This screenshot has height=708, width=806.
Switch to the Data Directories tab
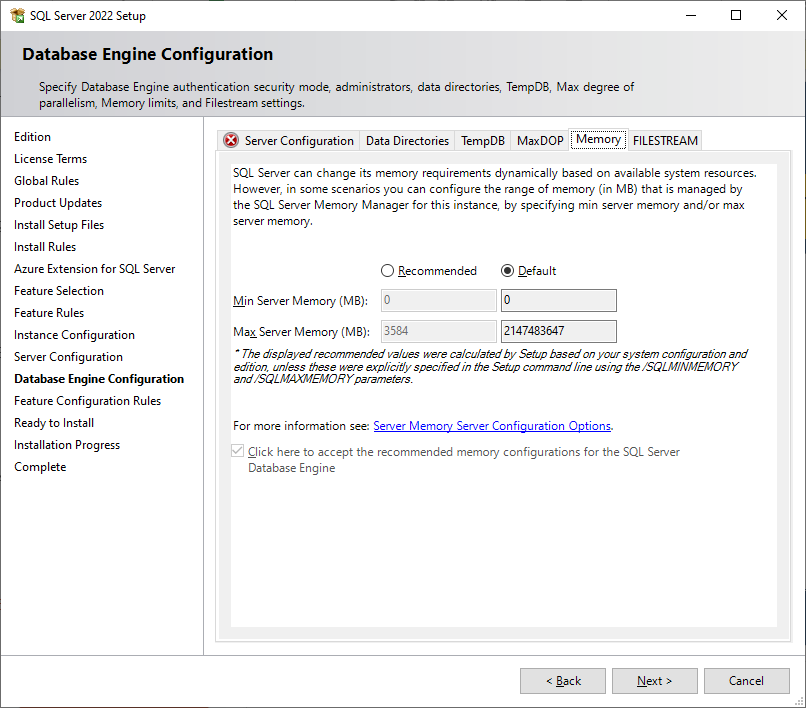tap(407, 141)
